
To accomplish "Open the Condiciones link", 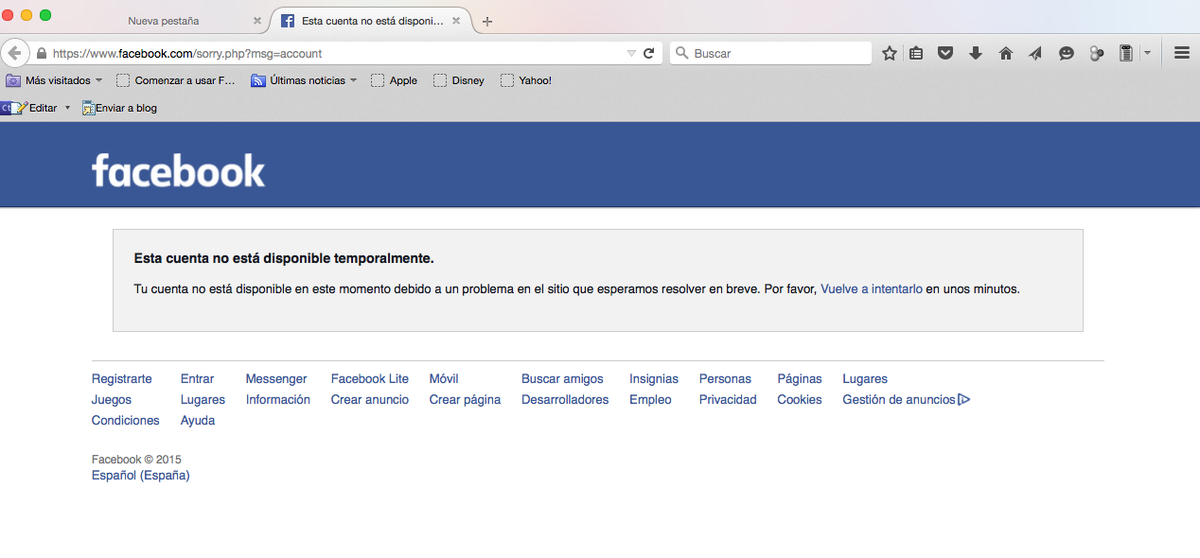I will 125,420.
